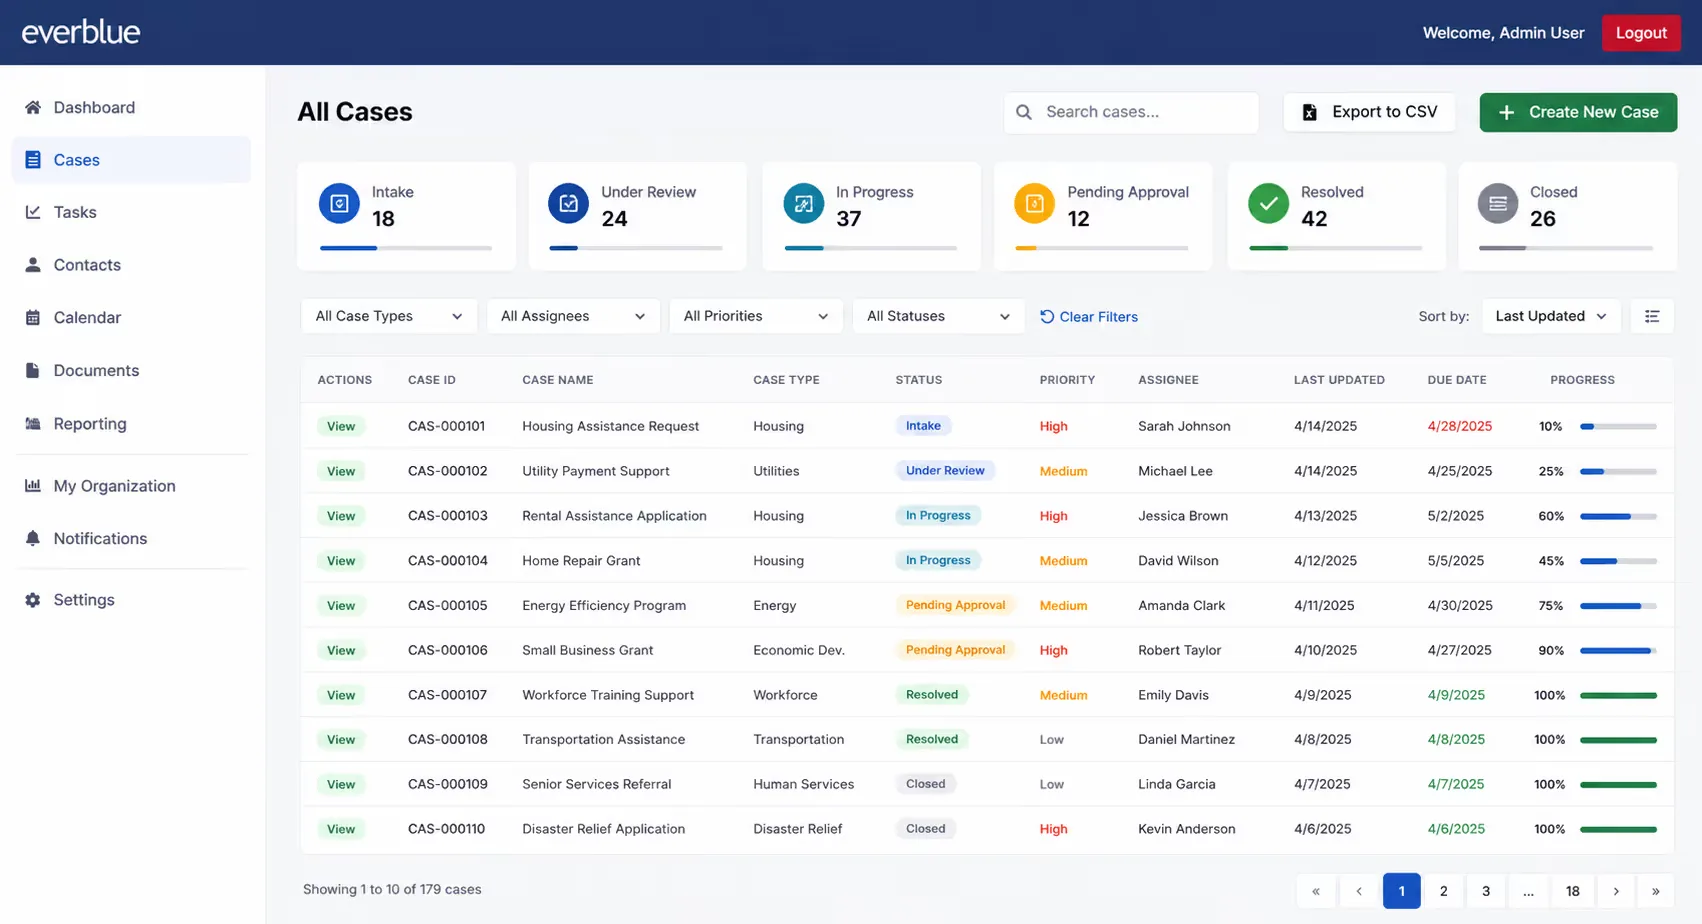
Task: Click the Pending Approval card icon
Action: [1034, 204]
